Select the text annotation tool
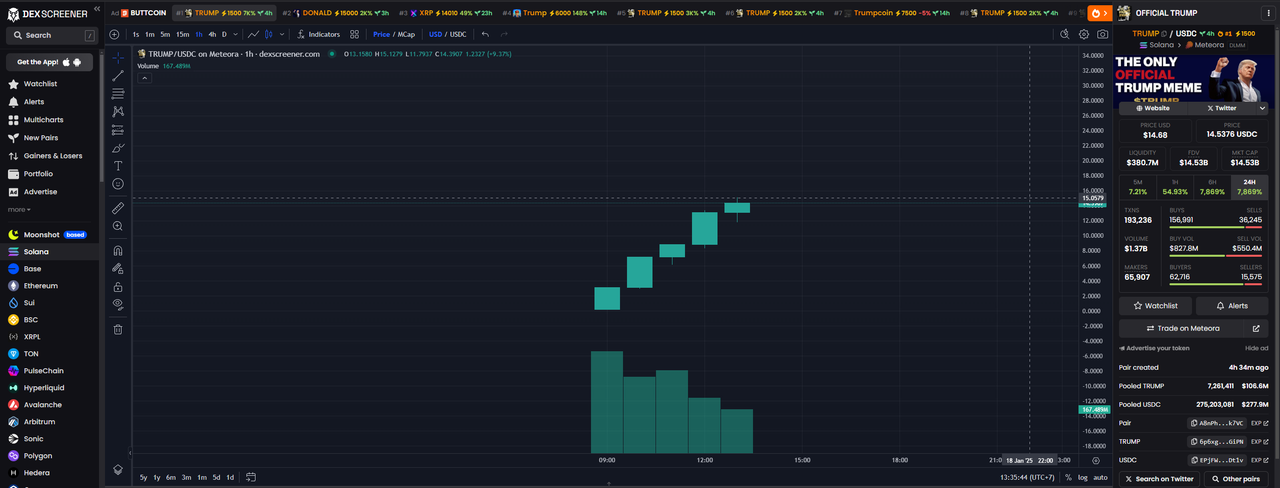This screenshot has width=1280, height=488. point(118,166)
